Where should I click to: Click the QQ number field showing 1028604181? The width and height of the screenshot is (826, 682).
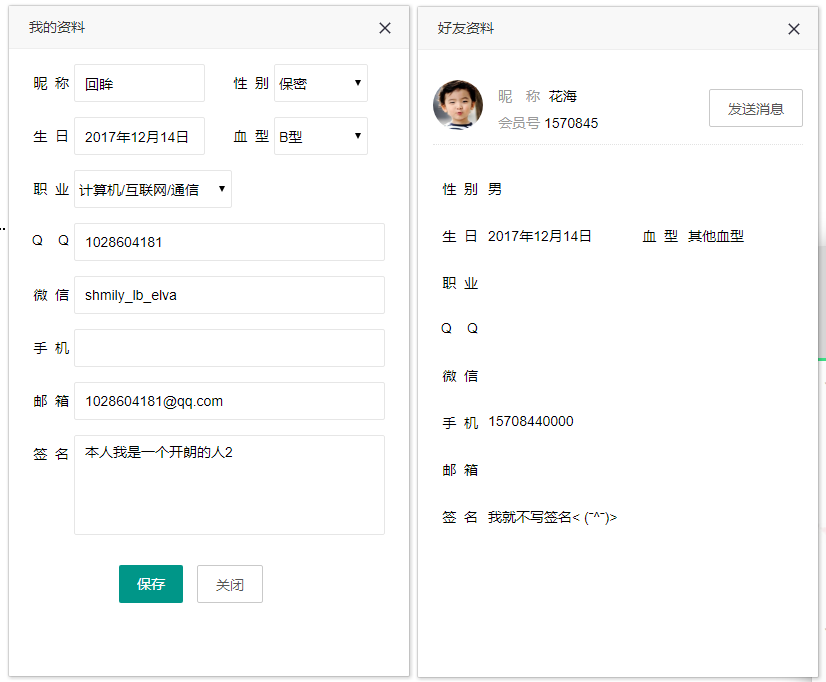pos(228,242)
